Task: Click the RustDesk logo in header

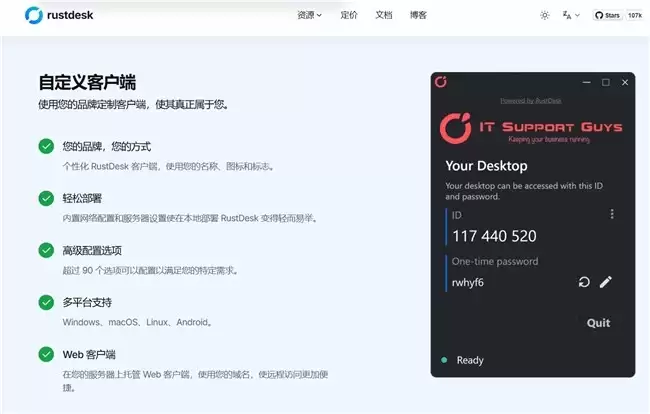Action: (x=62, y=15)
